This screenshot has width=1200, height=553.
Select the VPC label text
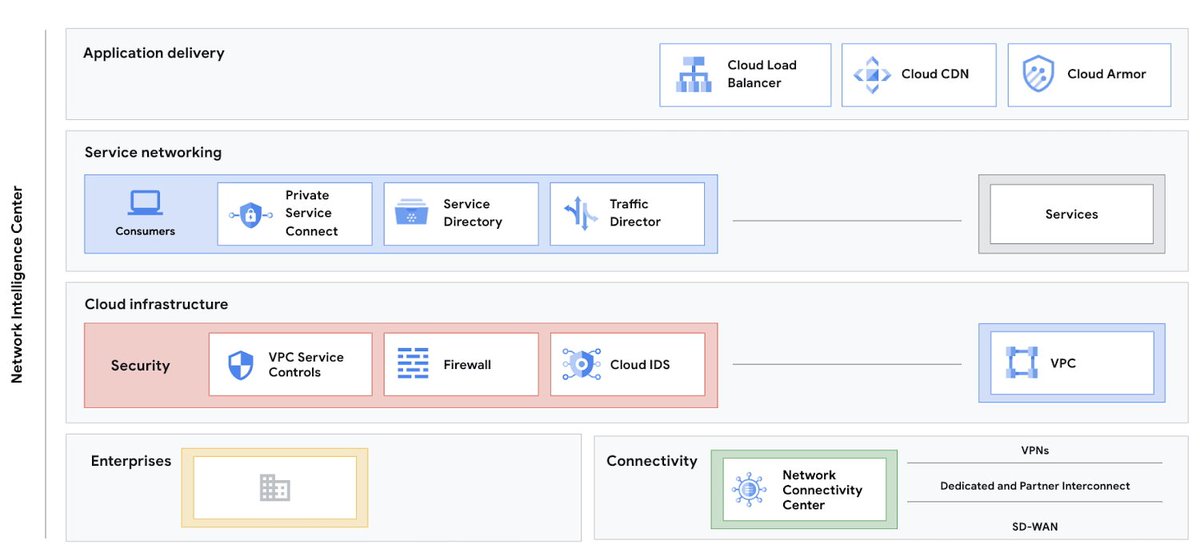(x=1063, y=364)
